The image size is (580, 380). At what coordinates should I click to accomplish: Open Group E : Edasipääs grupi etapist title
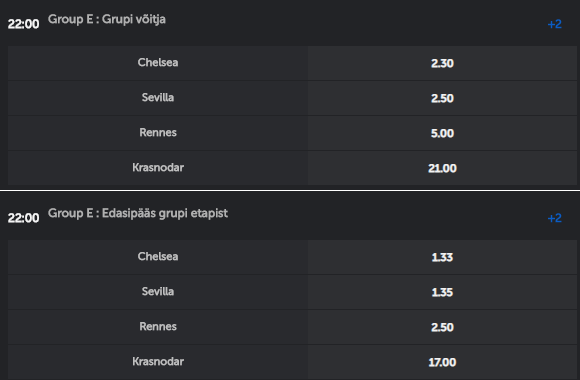coord(138,213)
